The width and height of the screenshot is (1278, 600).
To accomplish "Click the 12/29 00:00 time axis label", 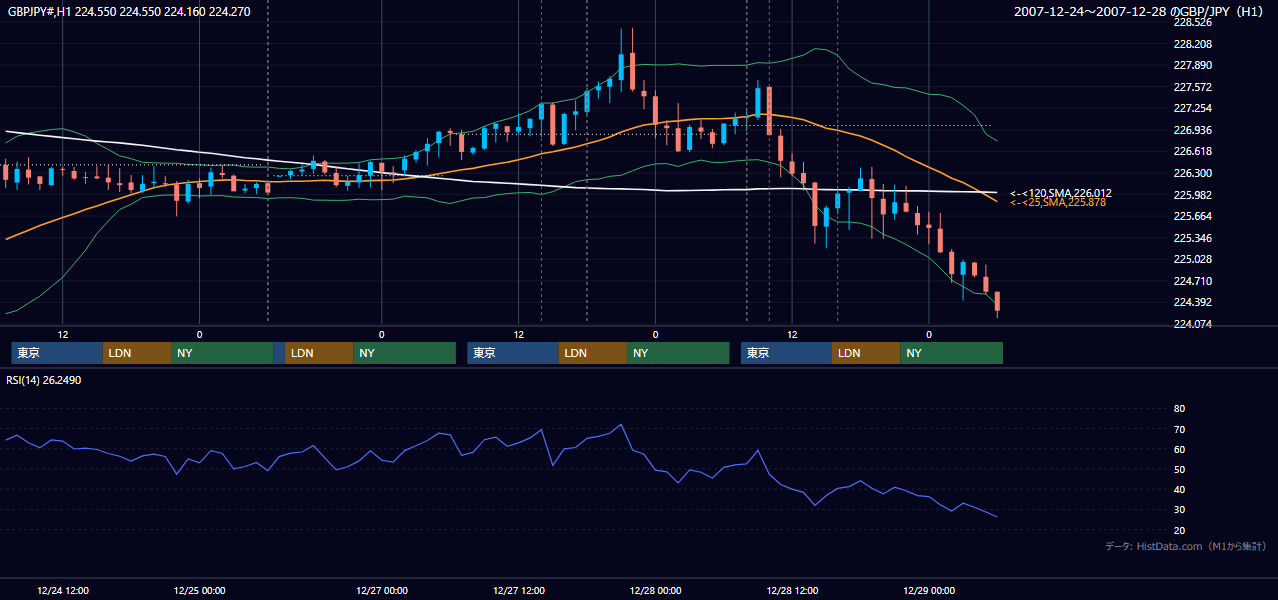I will [x=929, y=591].
